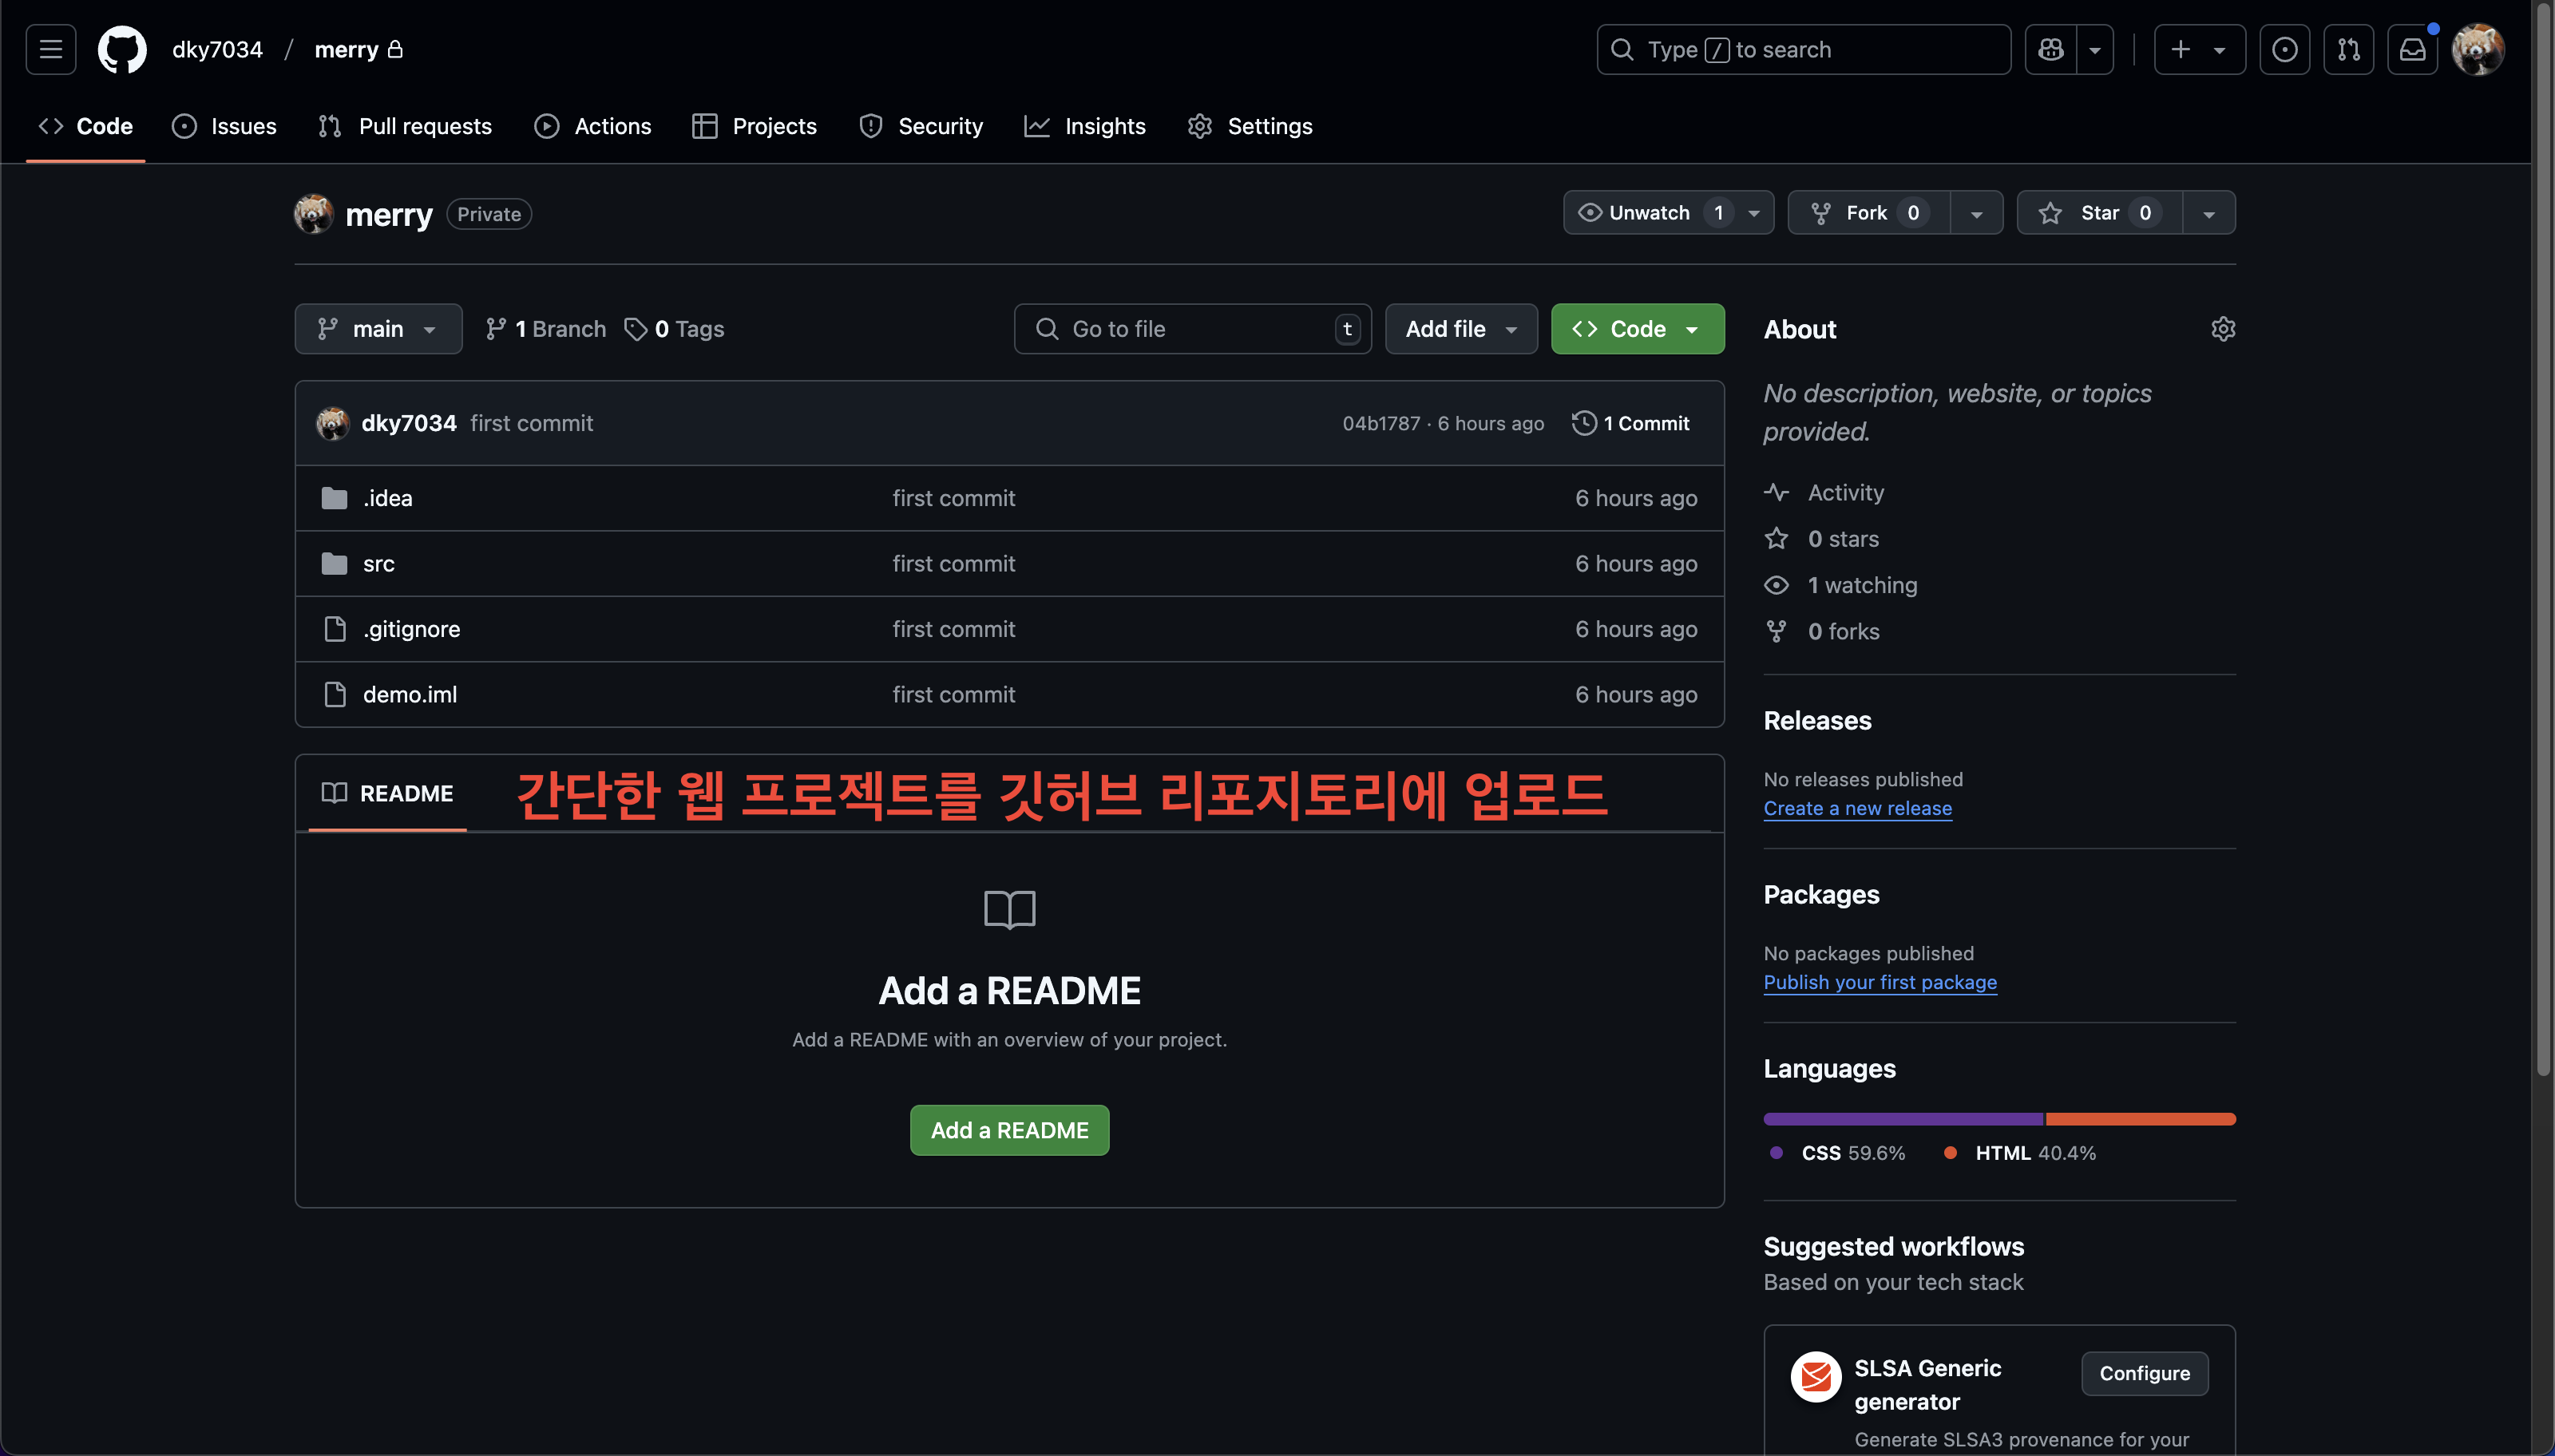Expand the Add file dropdown
Screen dimensions: 2555x1456
[x=1460, y=329]
